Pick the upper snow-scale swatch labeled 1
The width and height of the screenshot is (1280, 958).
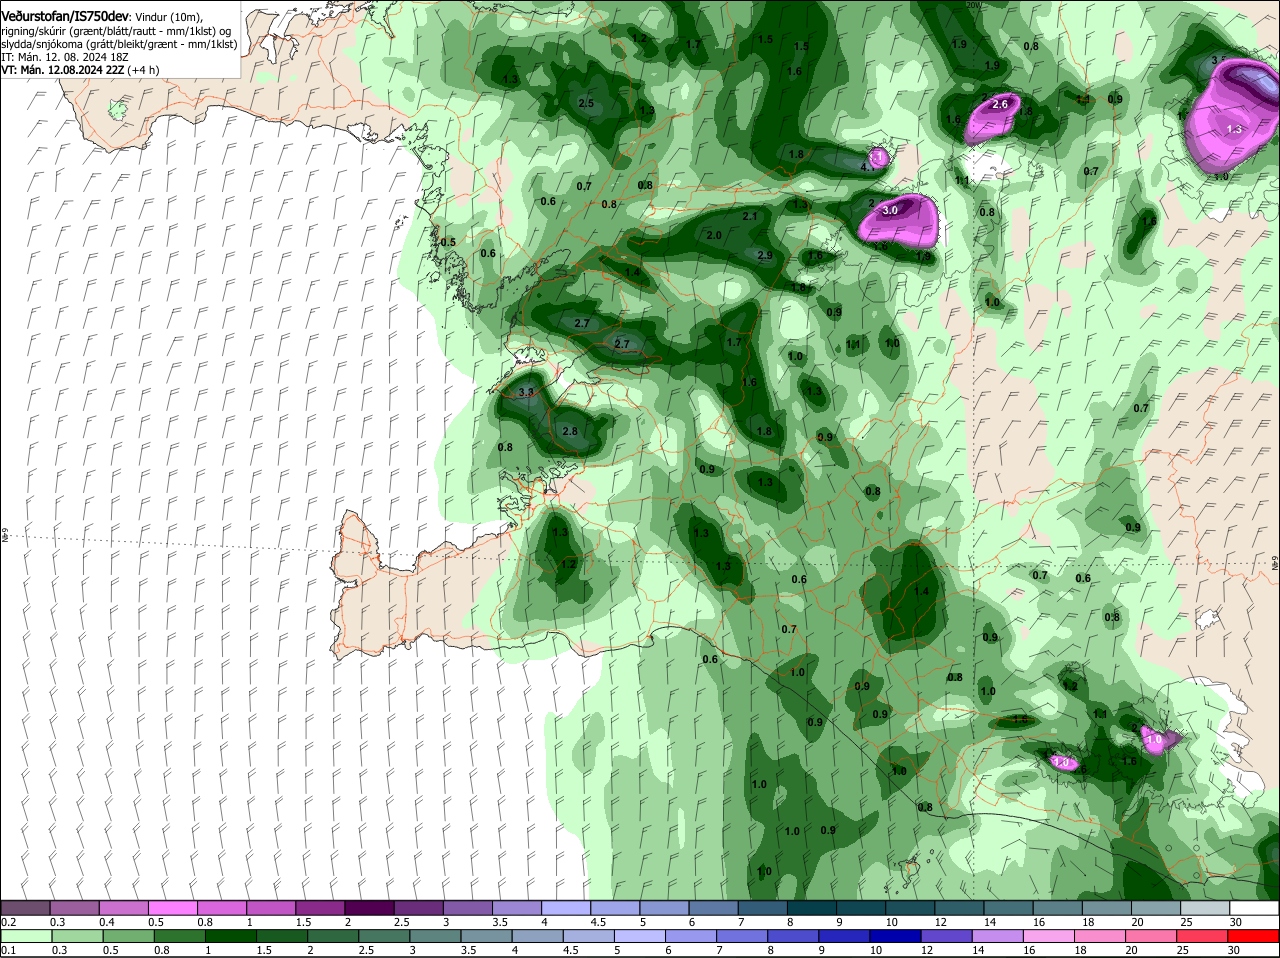coord(272,907)
